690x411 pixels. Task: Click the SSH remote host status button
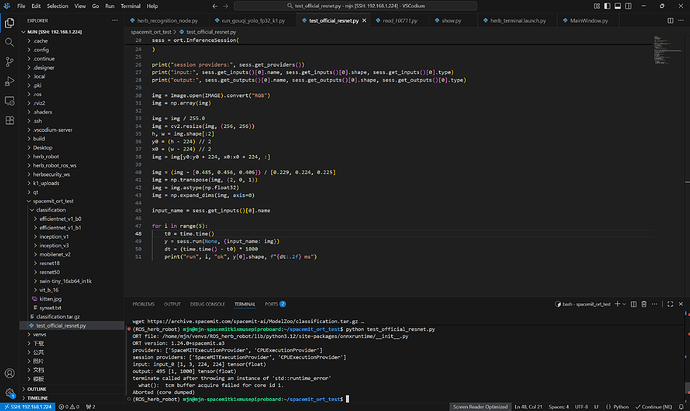pyautogui.click(x=27, y=407)
